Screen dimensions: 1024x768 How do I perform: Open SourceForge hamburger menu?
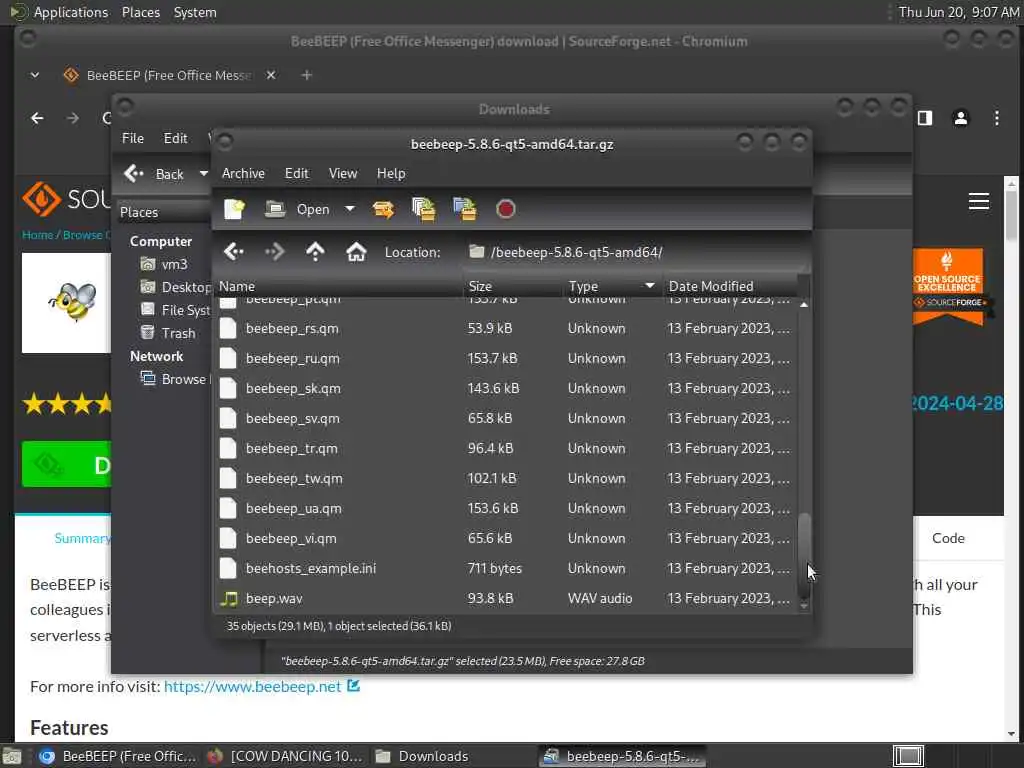978,201
